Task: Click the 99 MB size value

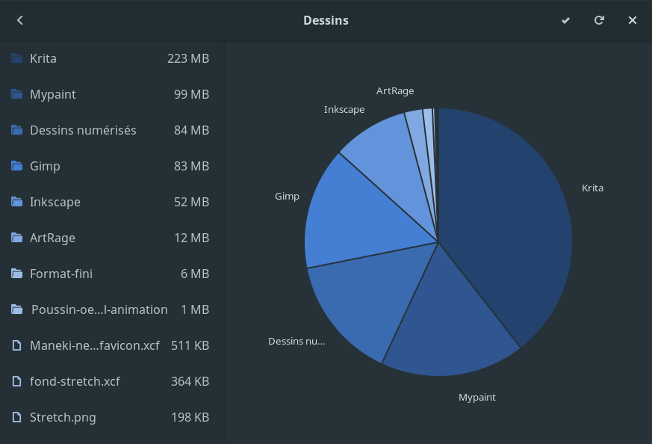Action: 192,94
